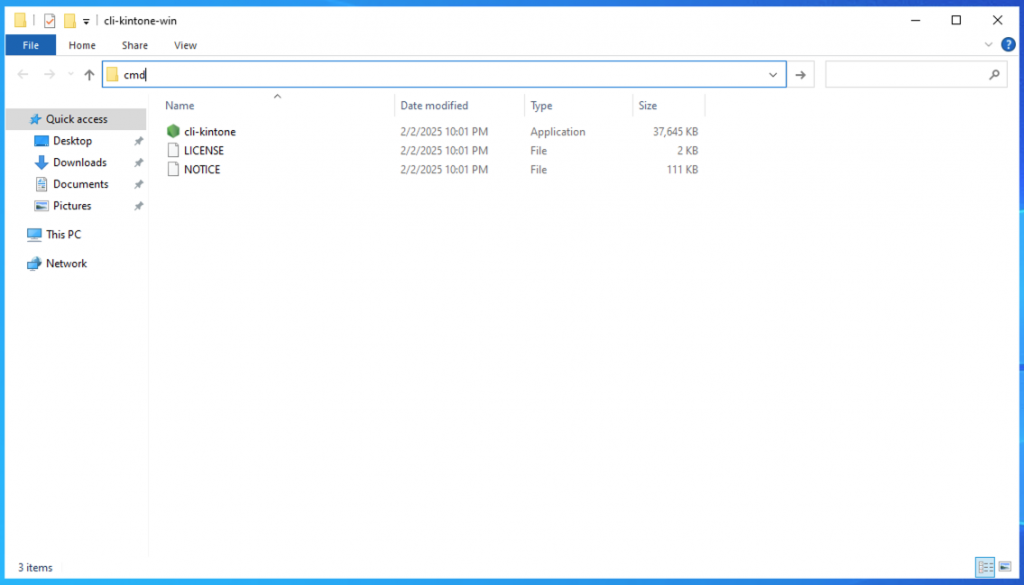Open Pictures in navigation pane
Viewport: 1024px width, 585px height.
point(72,206)
